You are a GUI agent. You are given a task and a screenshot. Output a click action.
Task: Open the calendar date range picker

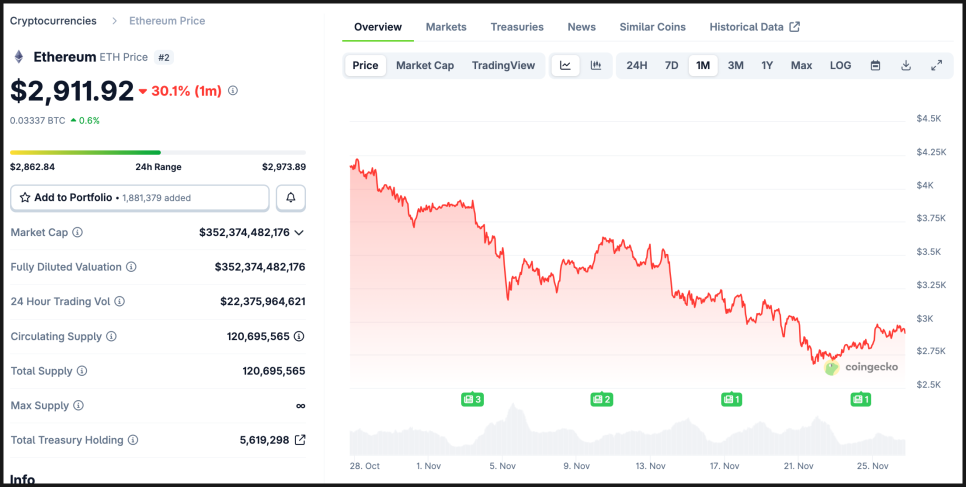click(875, 66)
